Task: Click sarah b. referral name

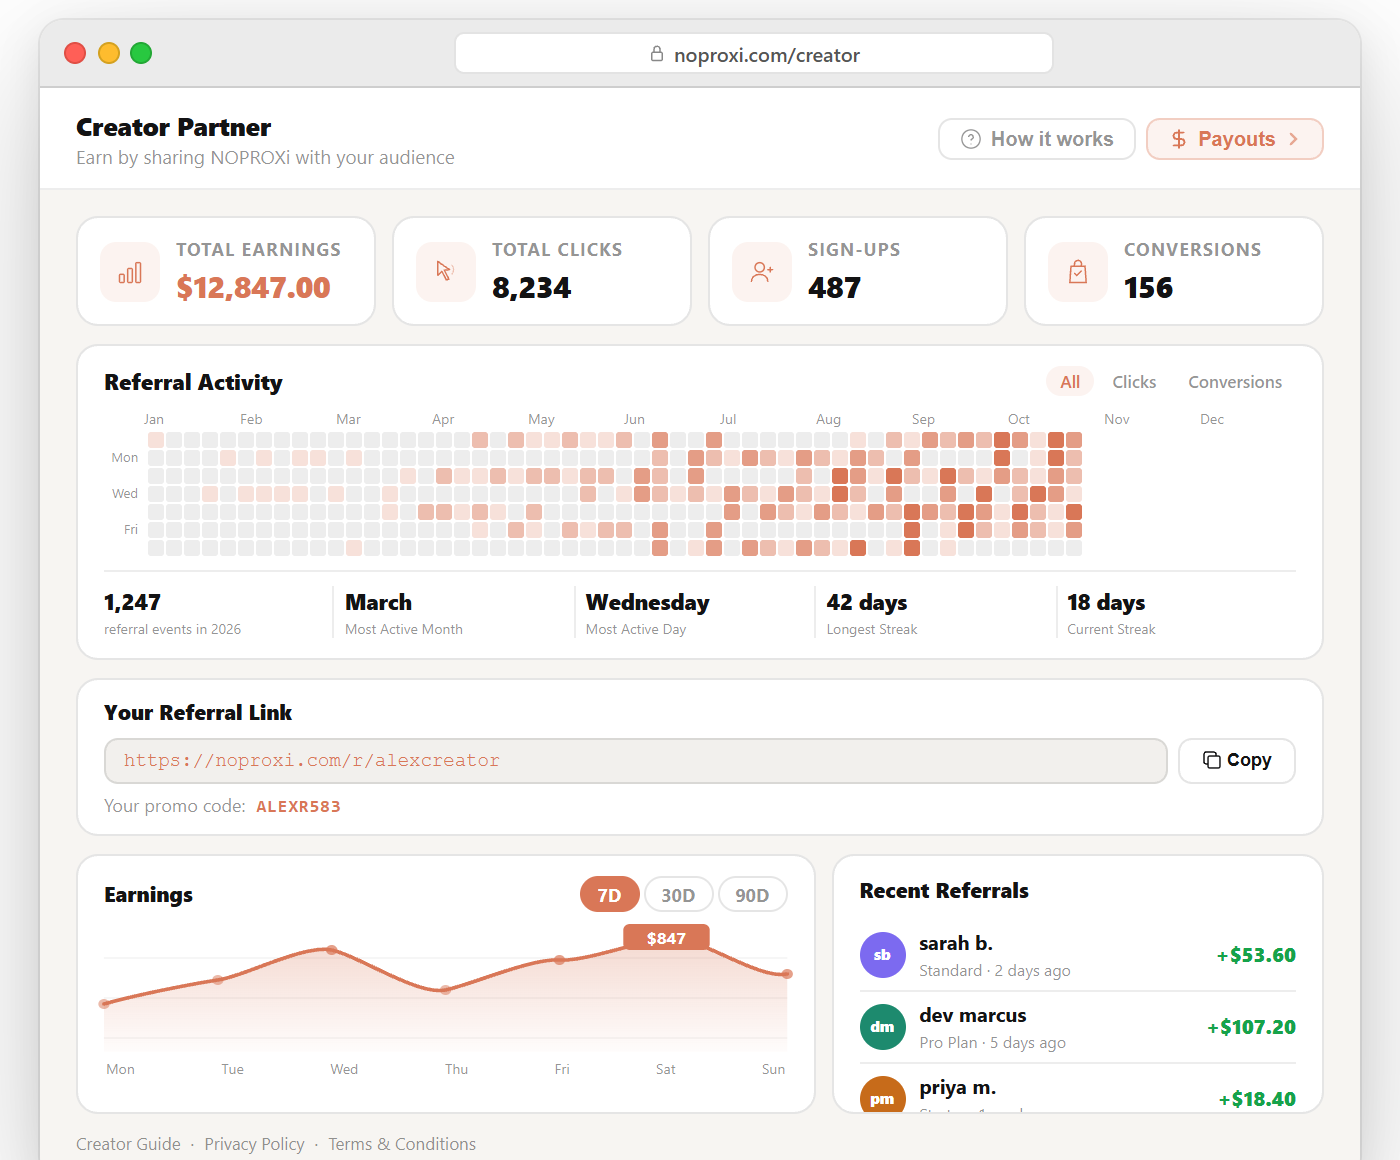Action: [x=956, y=944]
